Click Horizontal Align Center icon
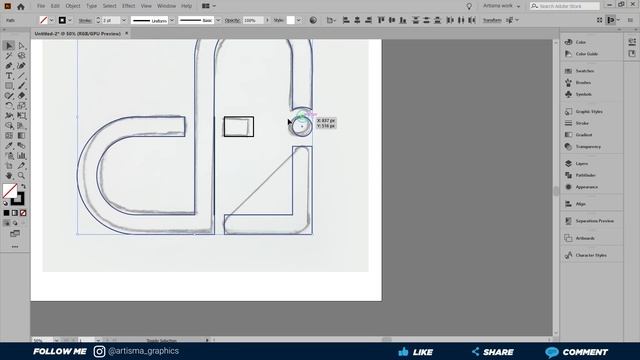Viewport: 640px width, 360px height. pos(357,20)
